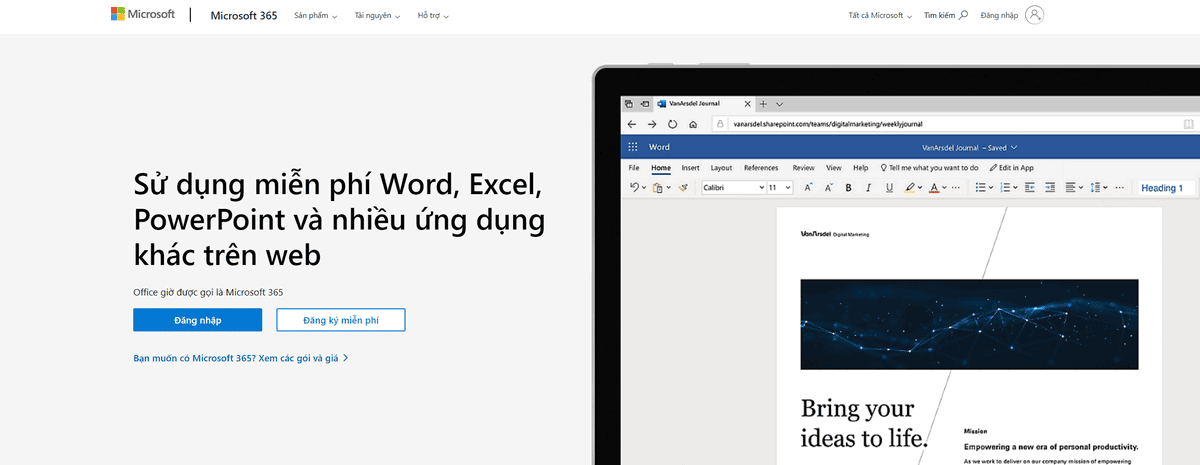This screenshot has height=465, width=1200.
Task: Select the Help ribbon tab
Action: tap(860, 168)
